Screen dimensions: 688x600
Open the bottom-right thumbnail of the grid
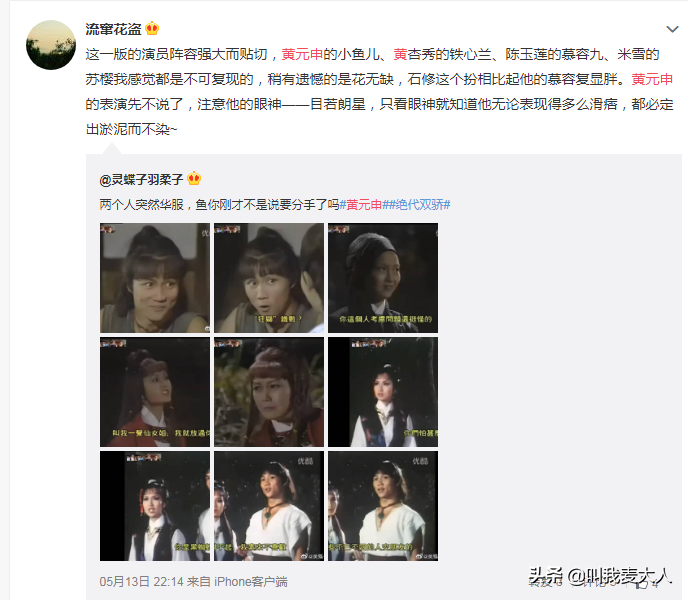(x=383, y=506)
